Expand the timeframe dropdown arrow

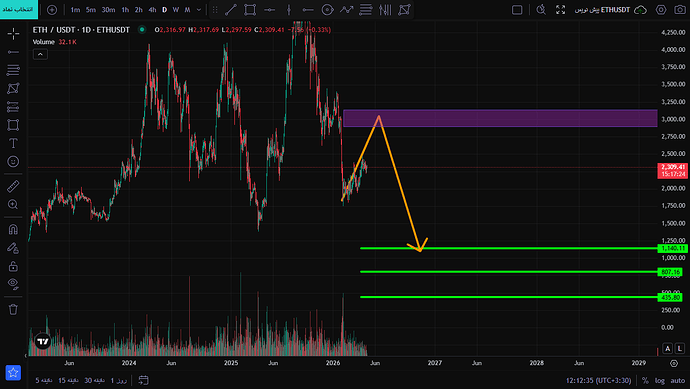tap(198, 10)
